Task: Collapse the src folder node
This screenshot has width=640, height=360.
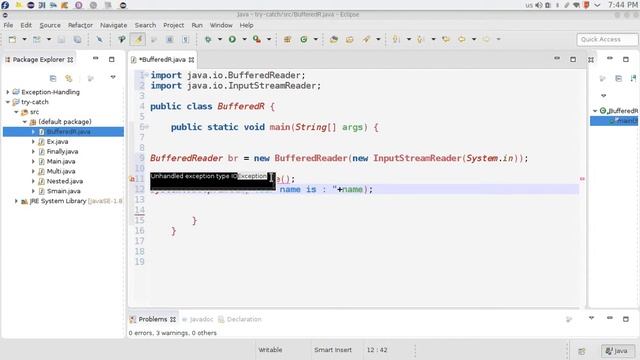Action: [x=16, y=112]
